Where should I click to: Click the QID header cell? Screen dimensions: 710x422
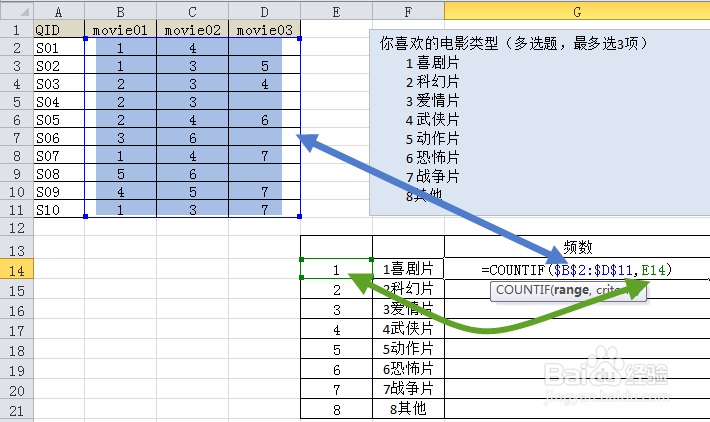(x=59, y=29)
